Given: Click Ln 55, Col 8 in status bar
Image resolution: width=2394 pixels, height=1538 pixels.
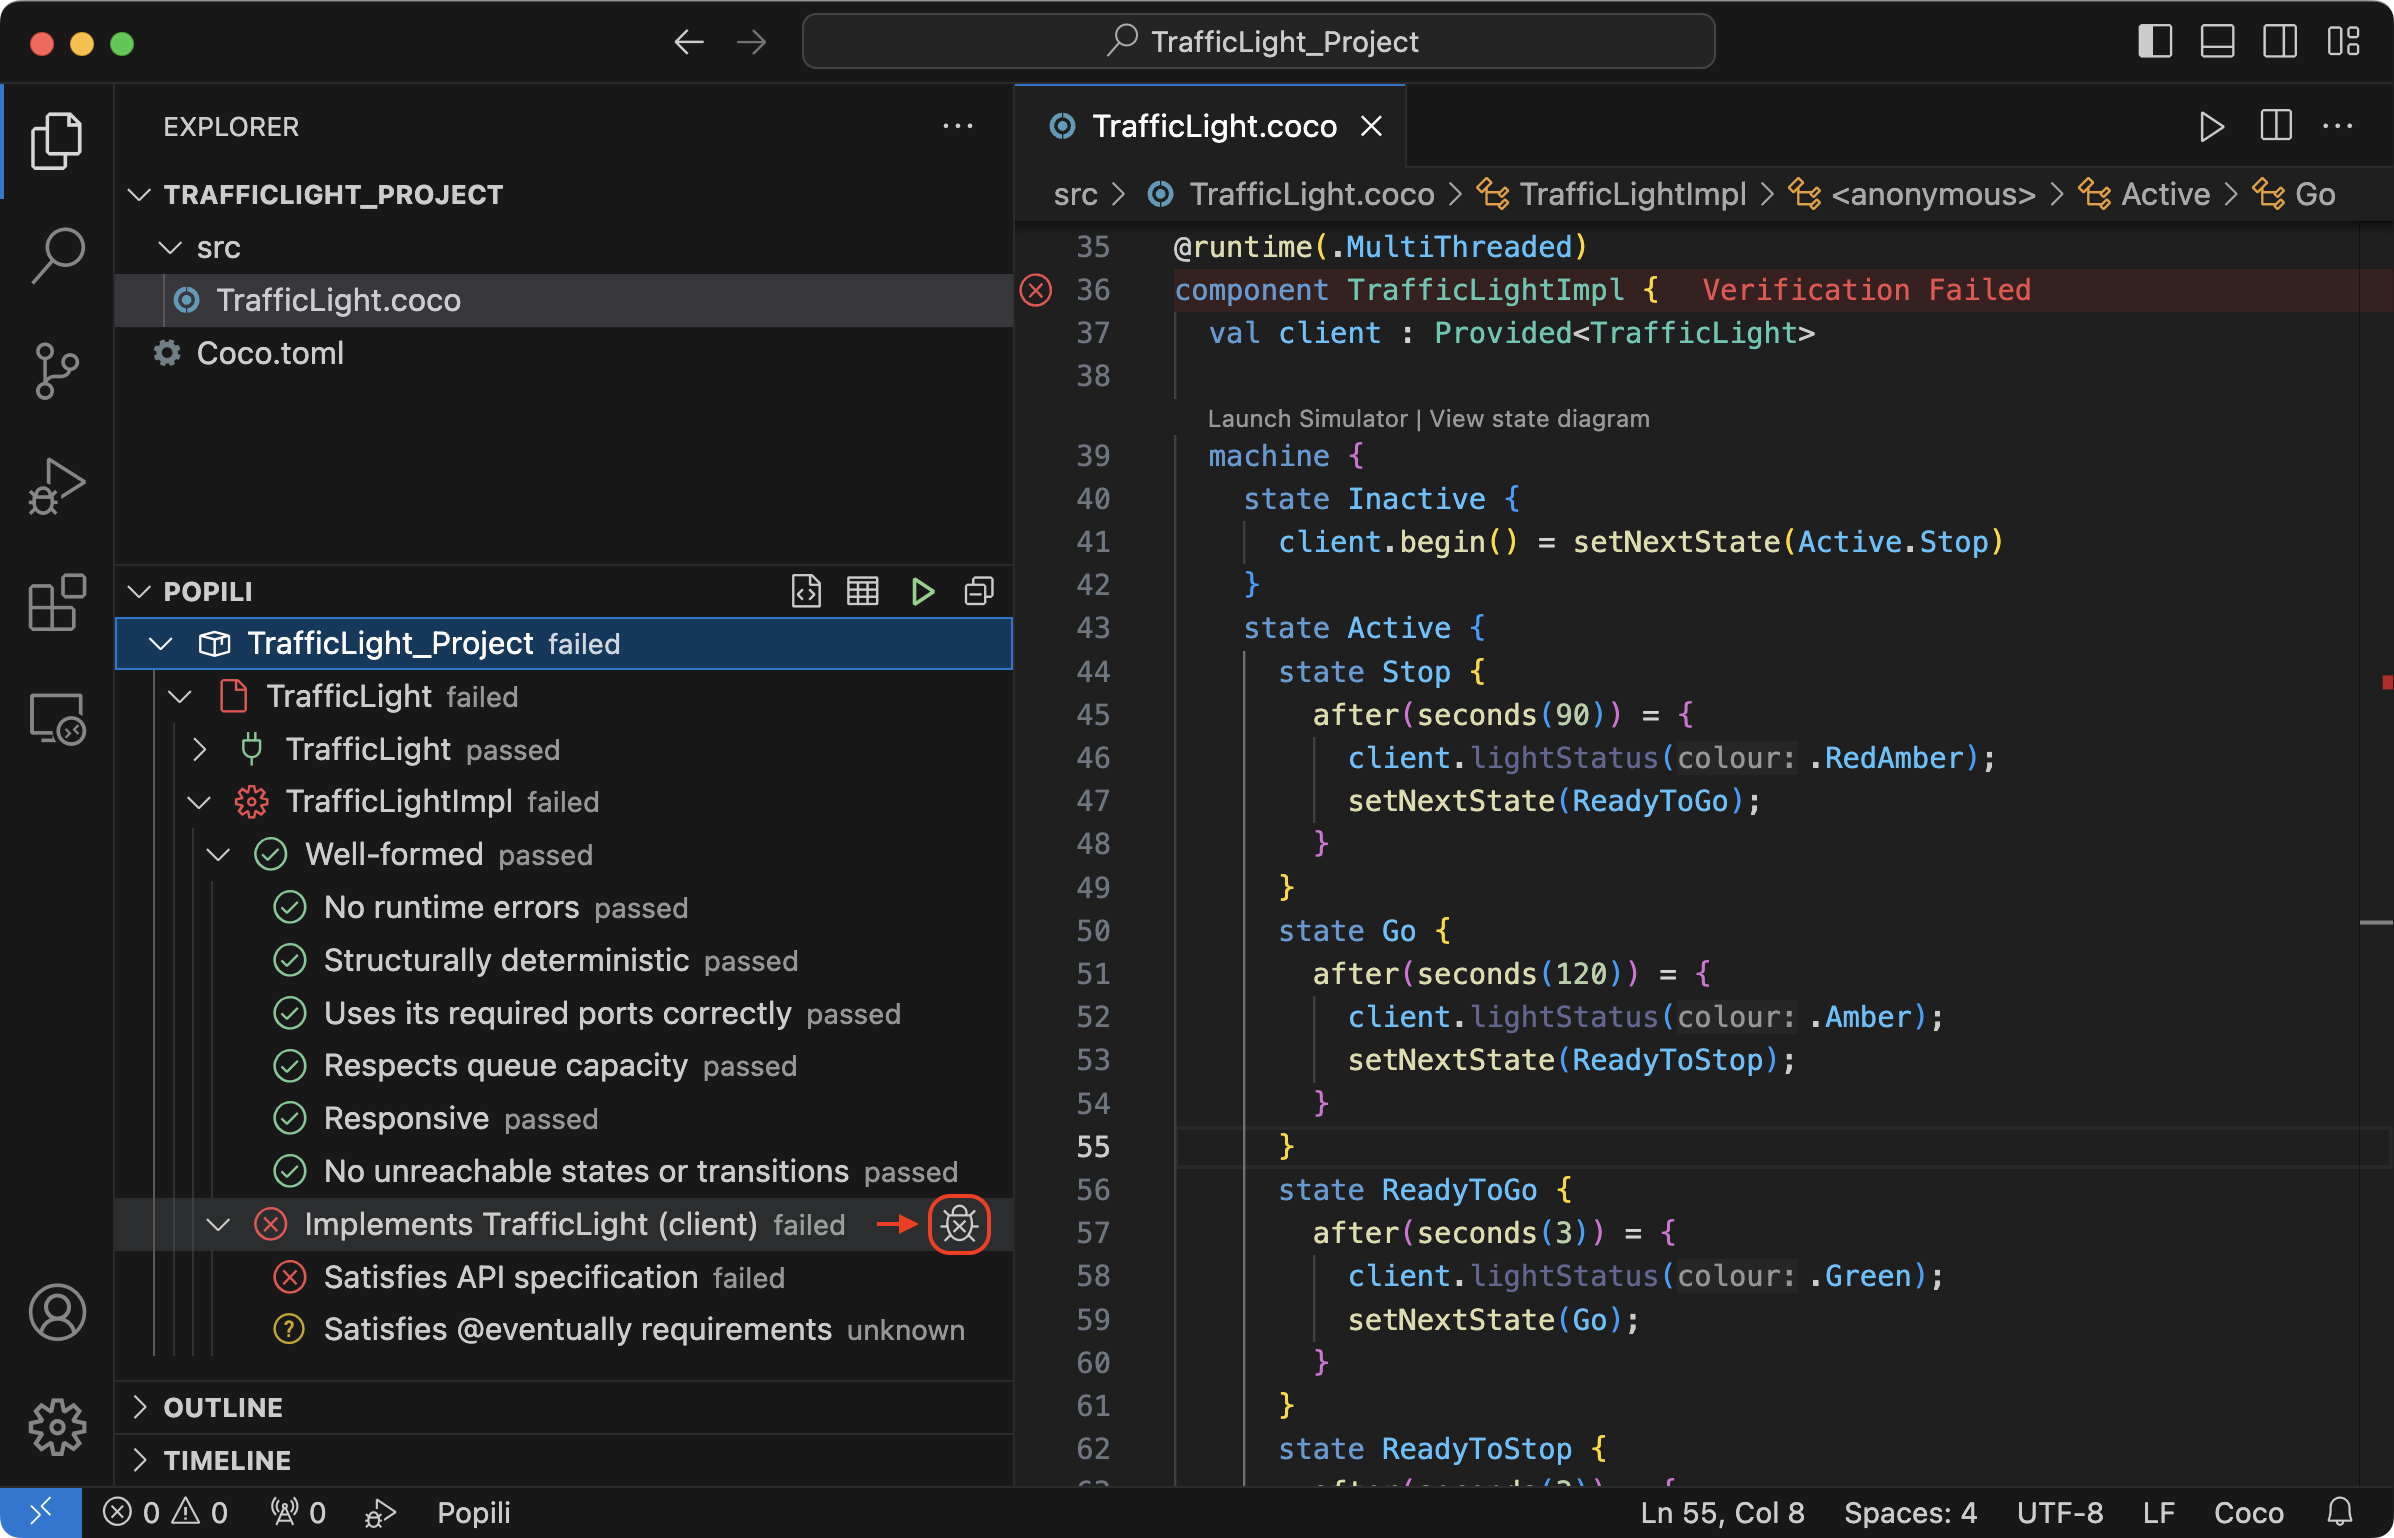Looking at the screenshot, I should tap(1722, 1513).
